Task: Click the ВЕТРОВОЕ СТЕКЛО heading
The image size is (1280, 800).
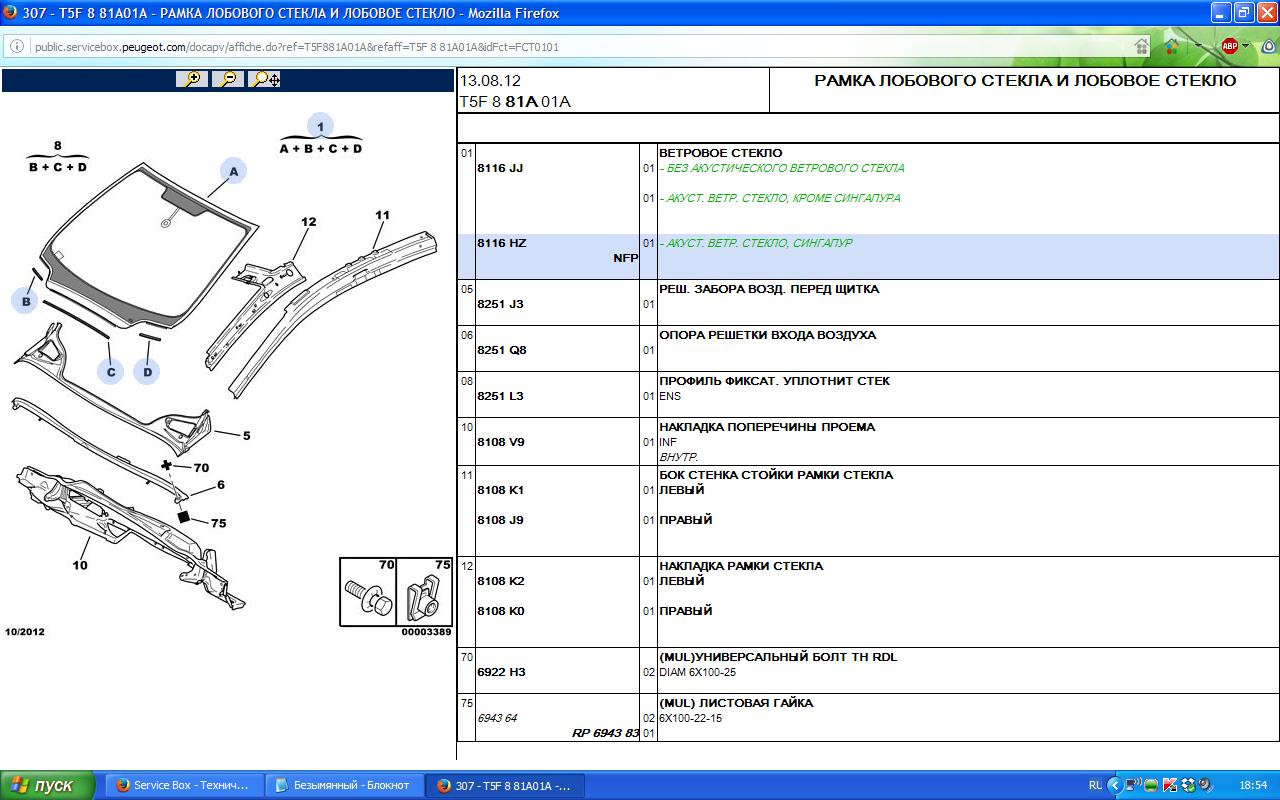Action: click(x=720, y=153)
